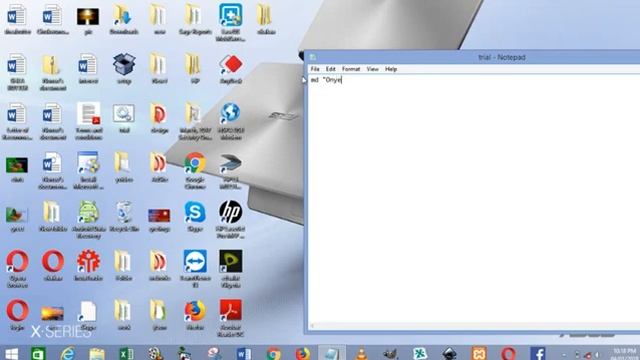Open Notepad View menu
This screenshot has width=640, height=360.
click(x=372, y=69)
